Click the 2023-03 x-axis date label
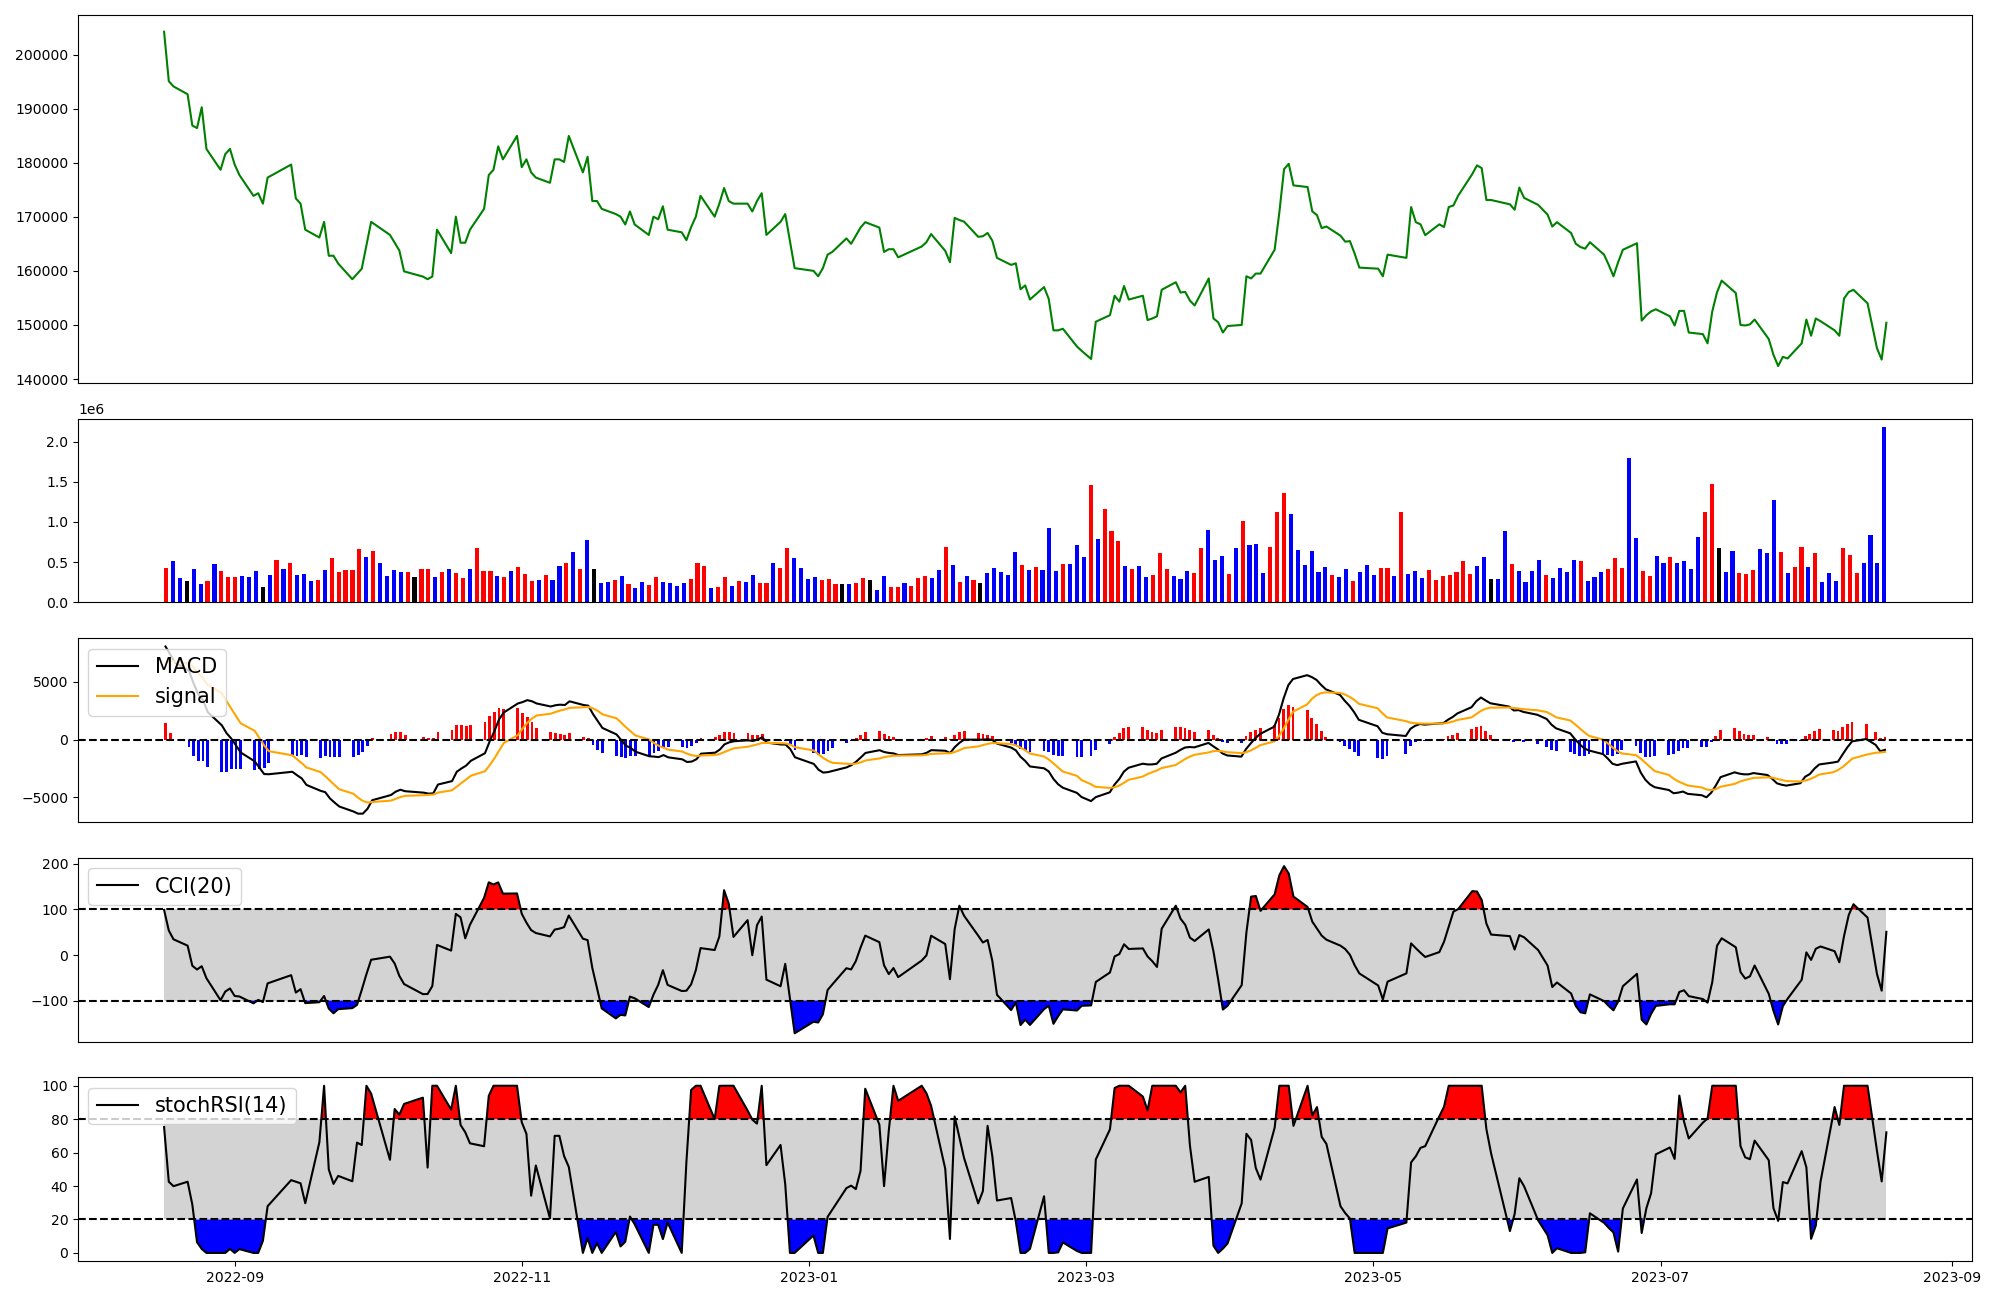The image size is (2000, 1300). [1085, 1277]
